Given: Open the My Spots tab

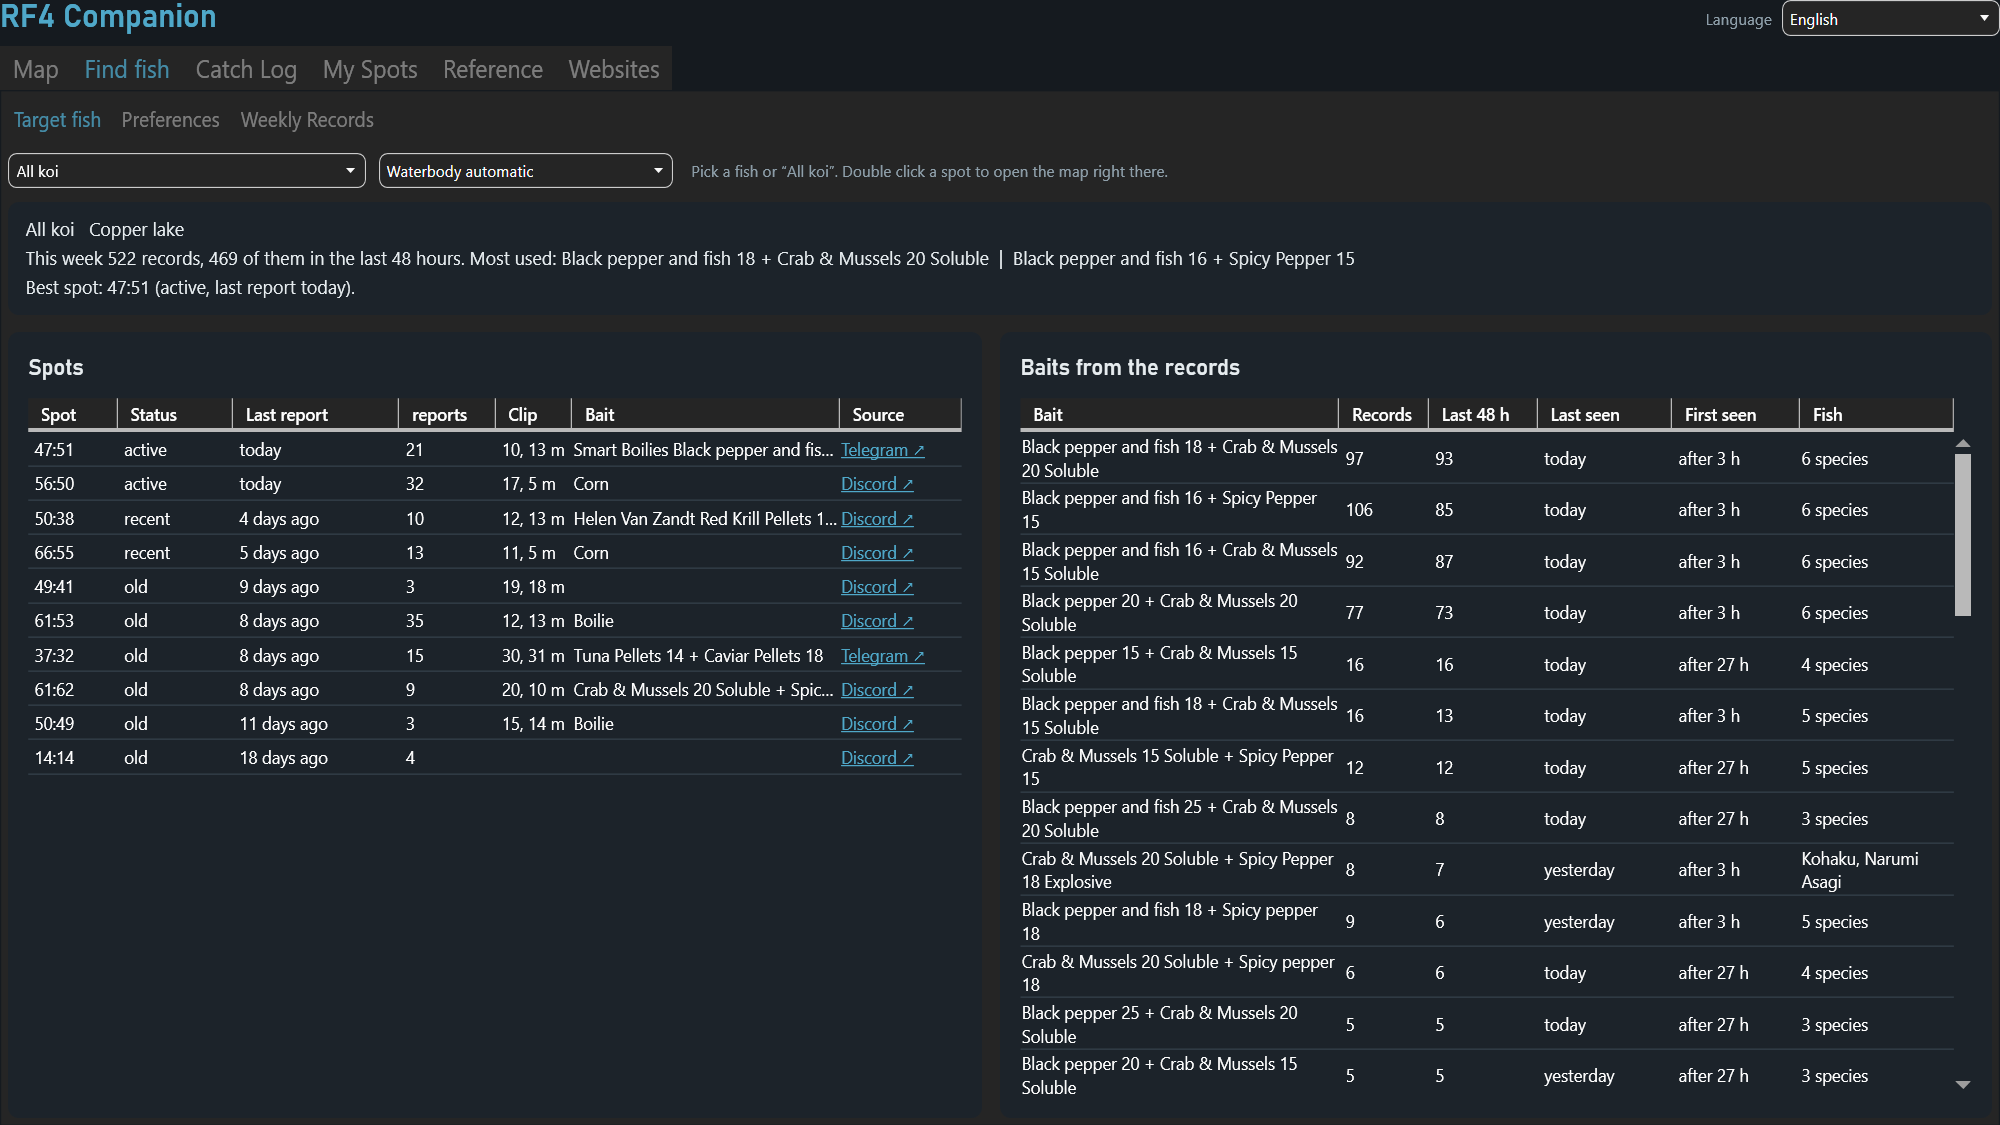Looking at the screenshot, I should point(370,69).
